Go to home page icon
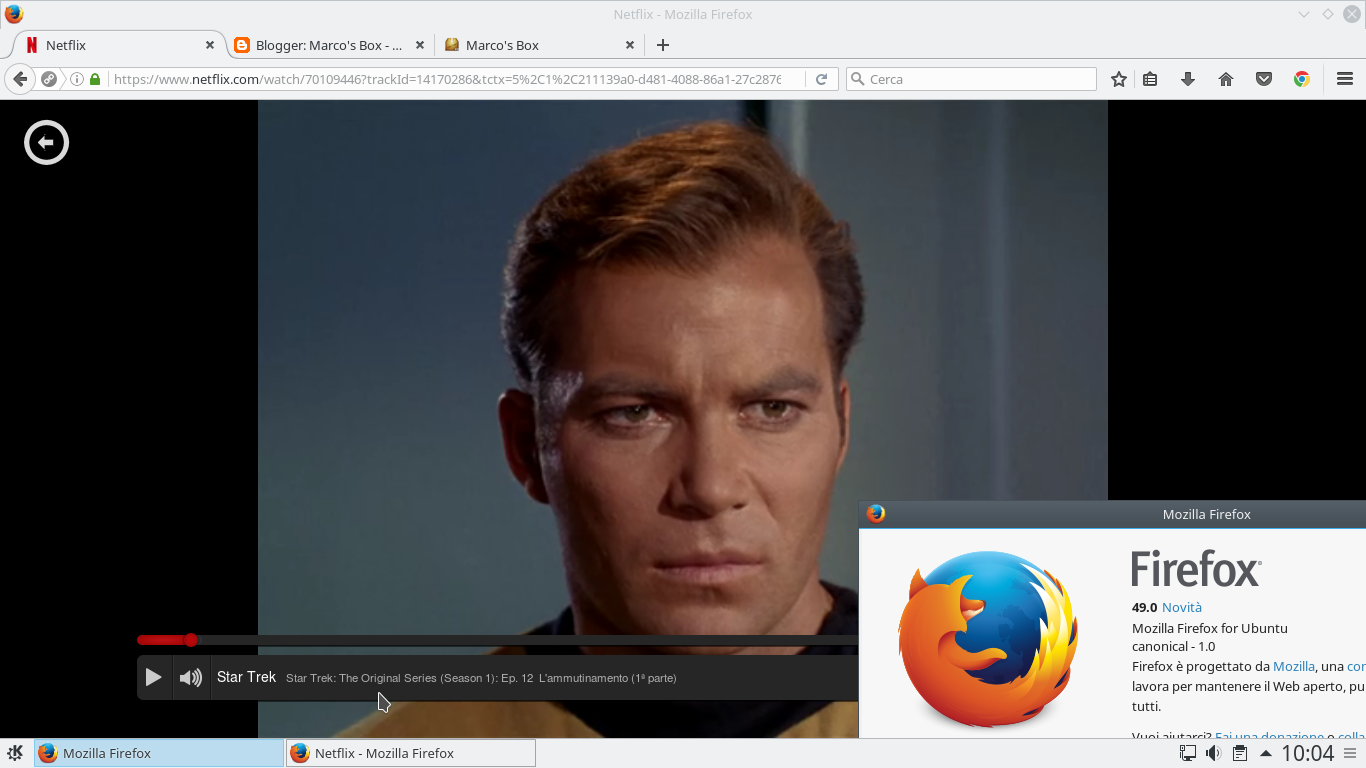The image size is (1366, 768). (1226, 79)
